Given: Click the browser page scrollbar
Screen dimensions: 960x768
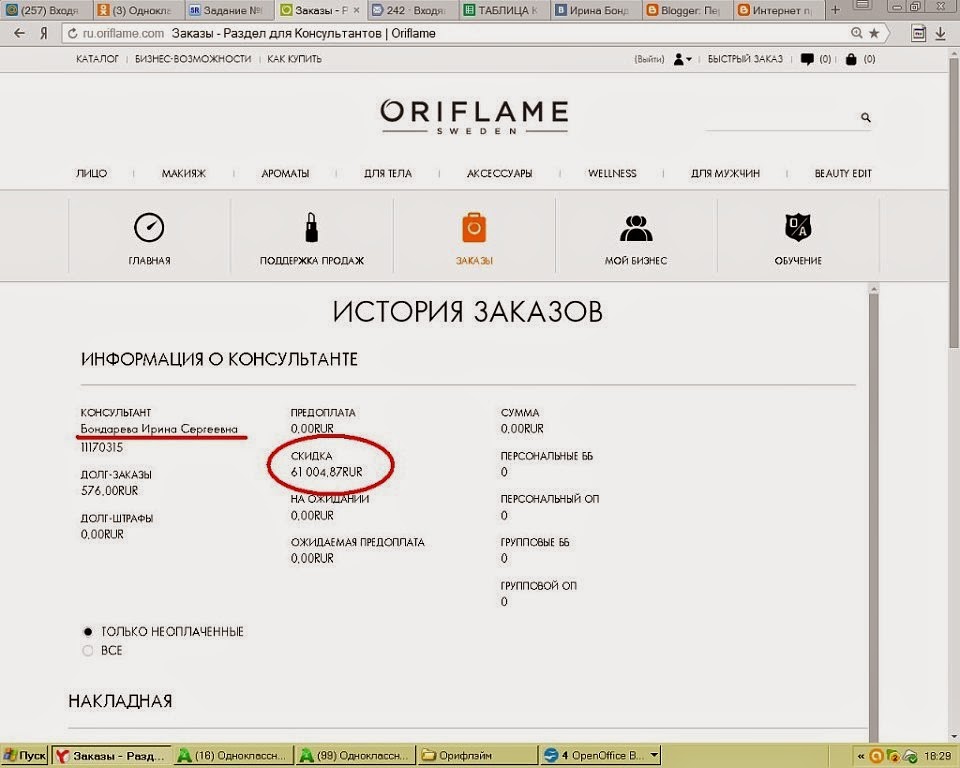Looking at the screenshot, I should [x=954, y=202].
